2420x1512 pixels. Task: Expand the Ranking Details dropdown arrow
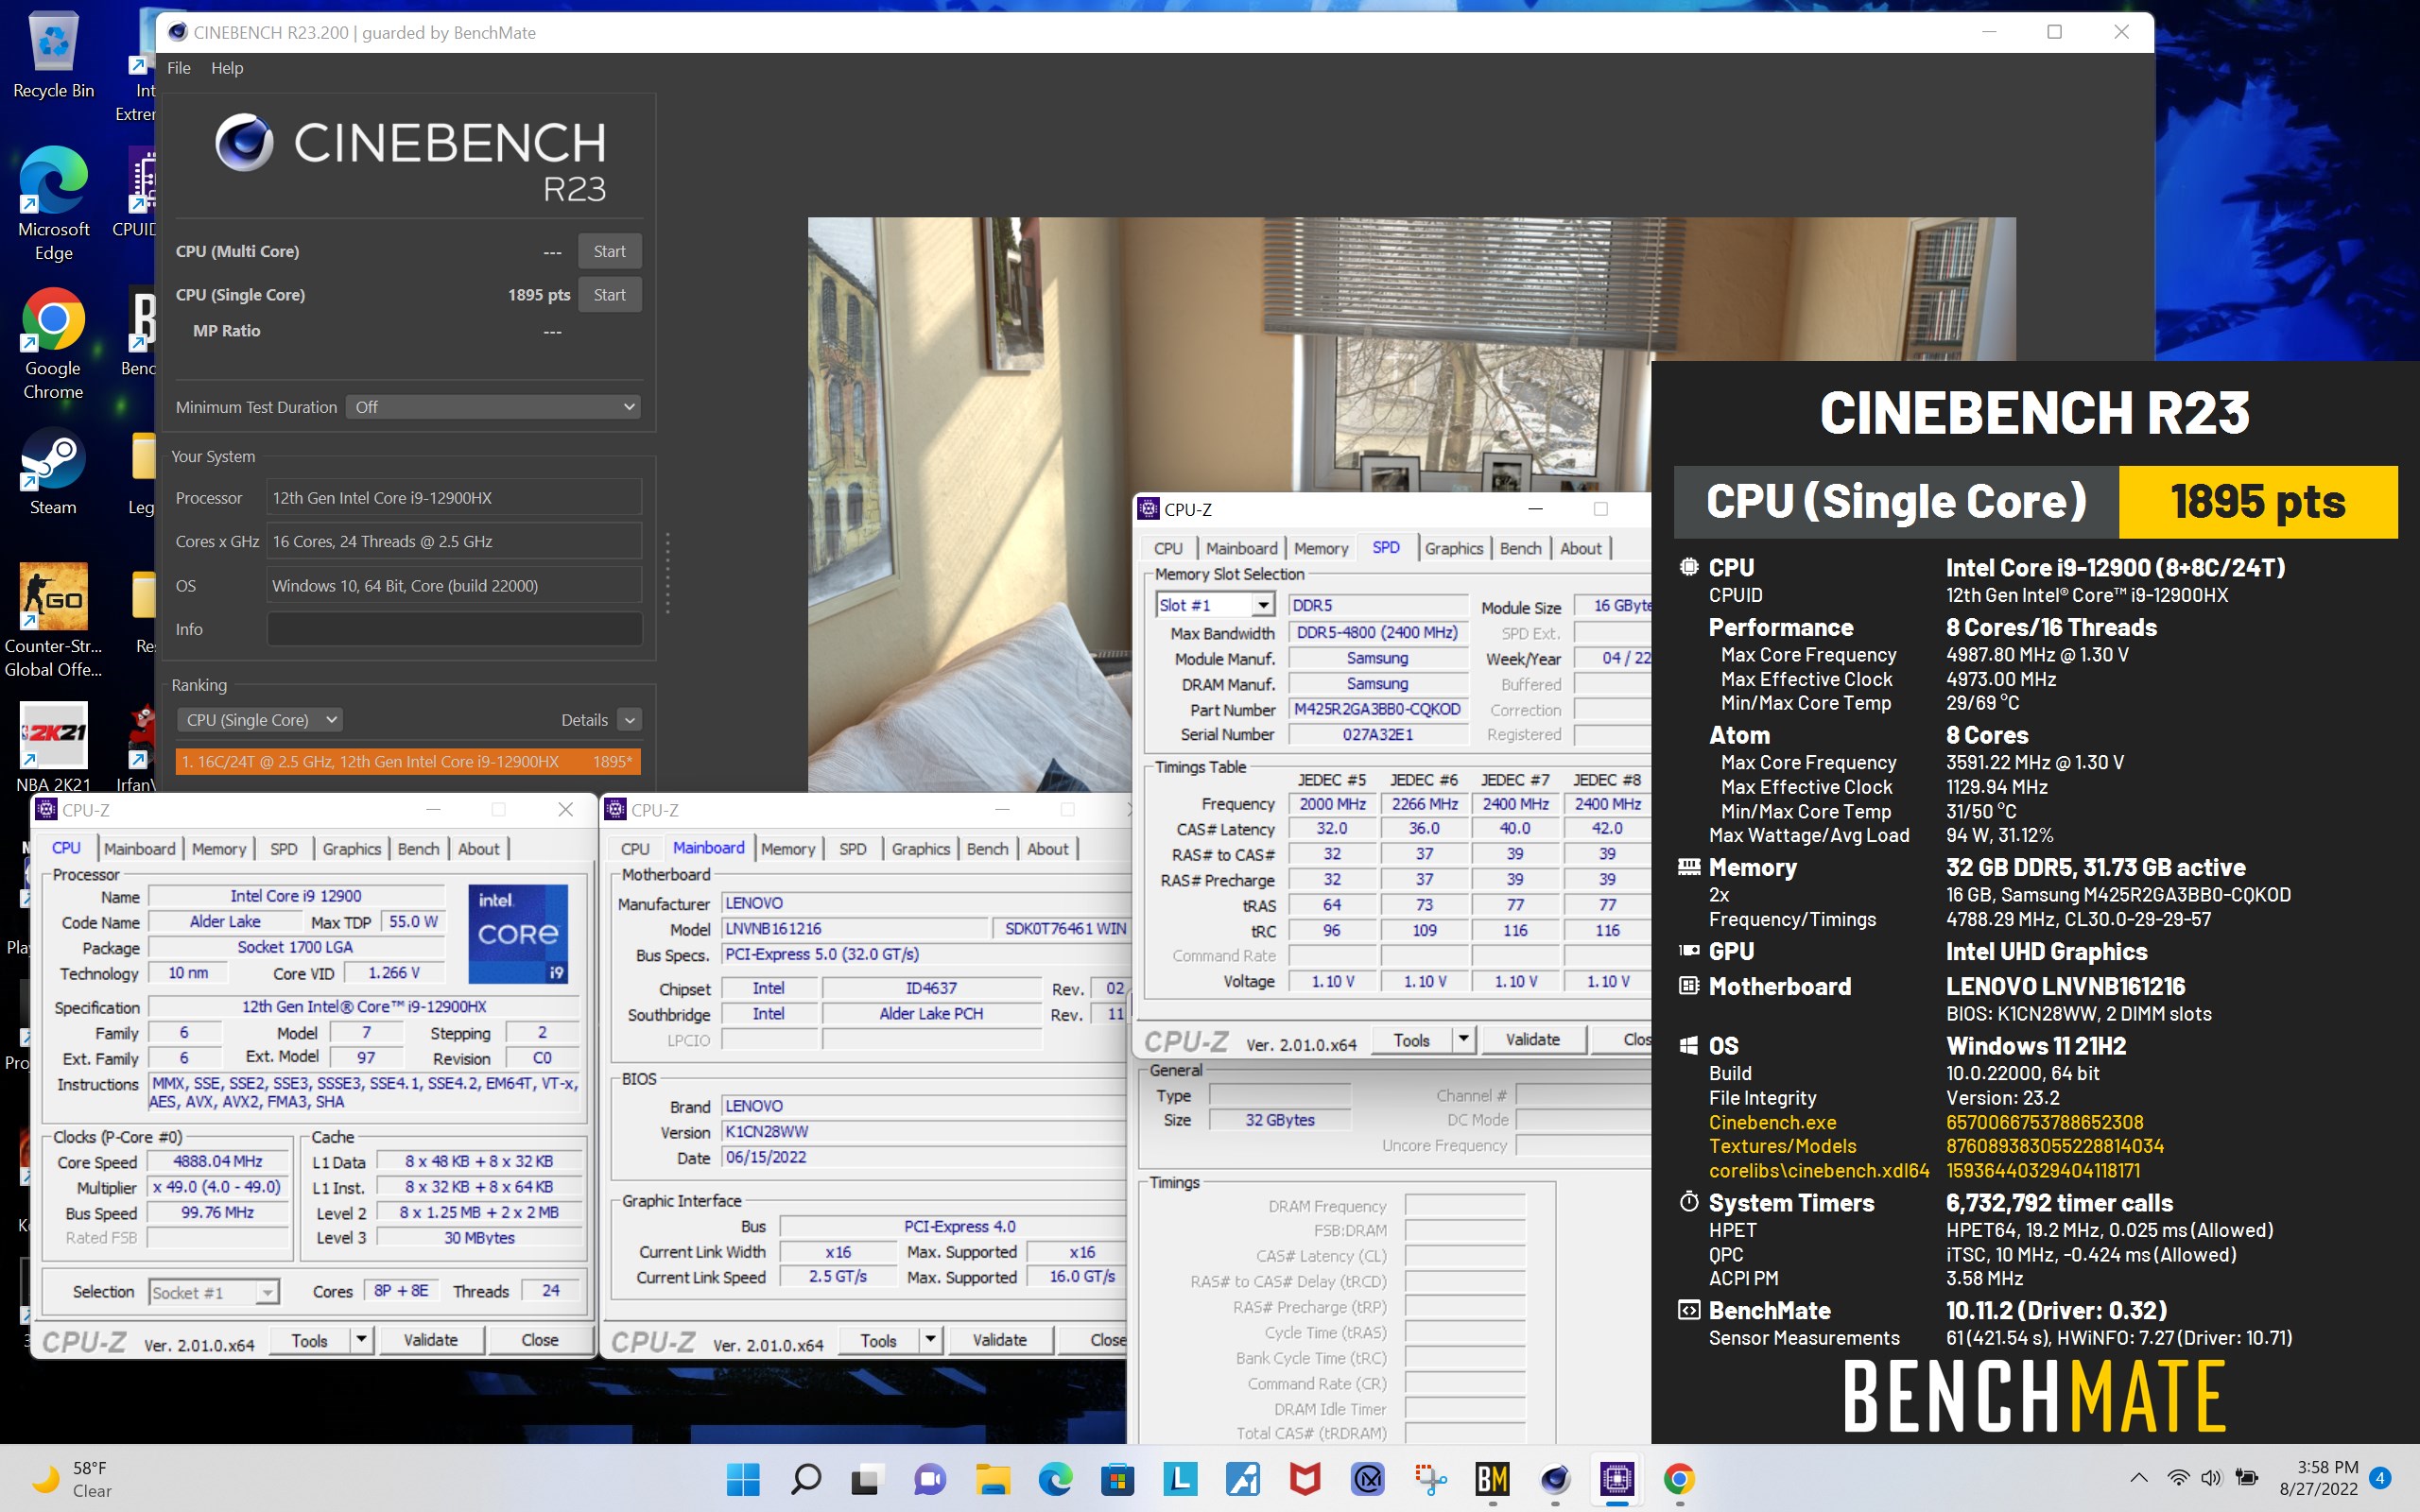629,720
